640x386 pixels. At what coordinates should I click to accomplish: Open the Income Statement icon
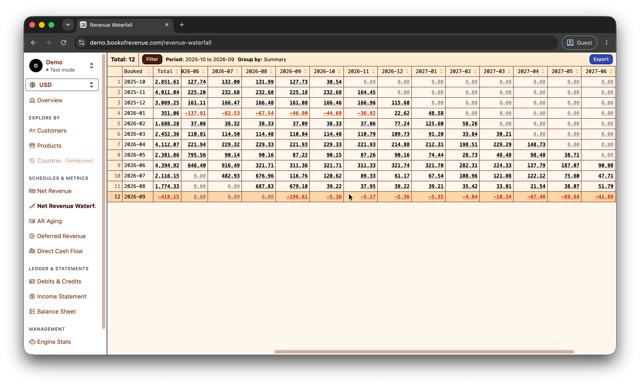pos(32,297)
